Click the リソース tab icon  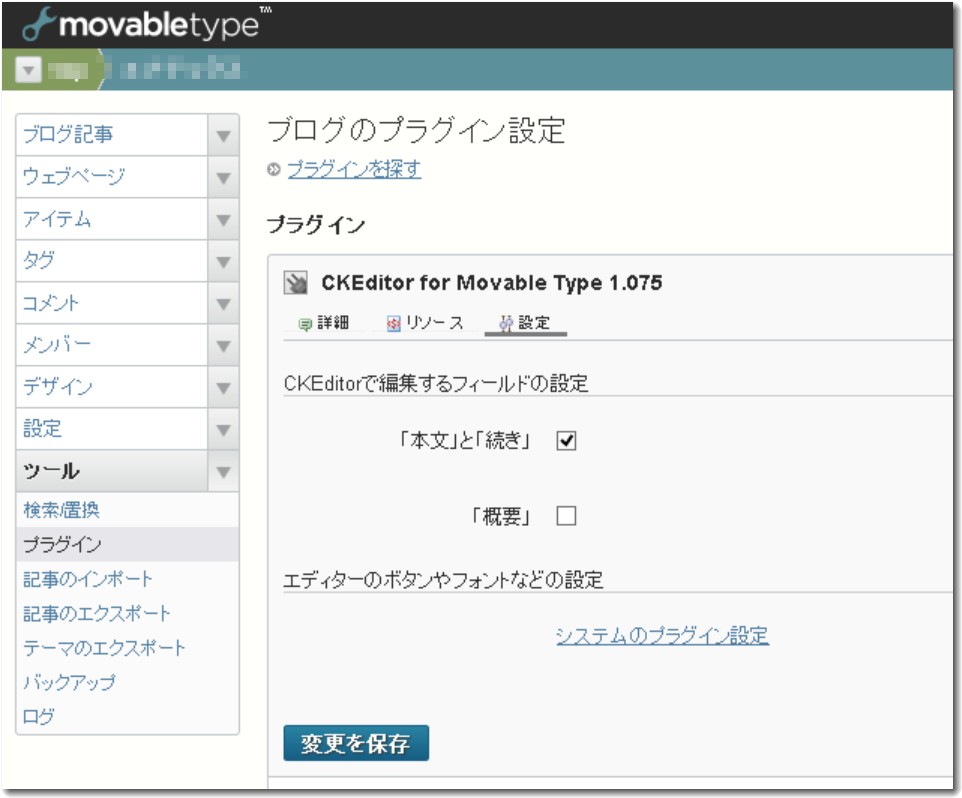click(393, 324)
